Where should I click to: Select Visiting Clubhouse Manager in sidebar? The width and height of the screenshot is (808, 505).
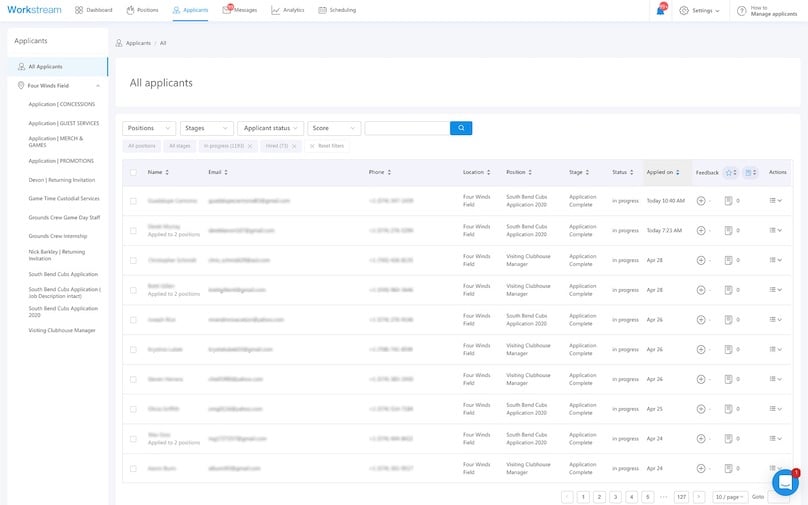pyautogui.click(x=62, y=330)
